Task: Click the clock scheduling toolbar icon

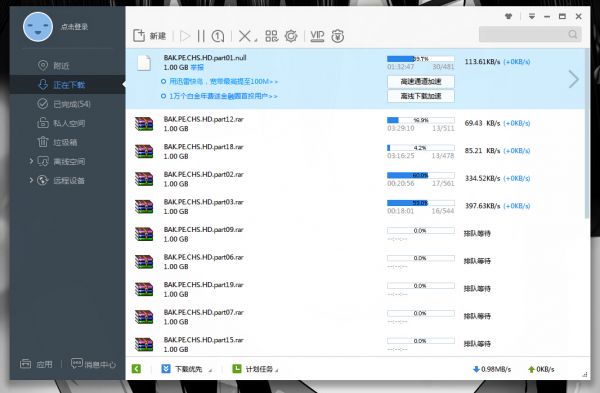Action: (x=218, y=36)
